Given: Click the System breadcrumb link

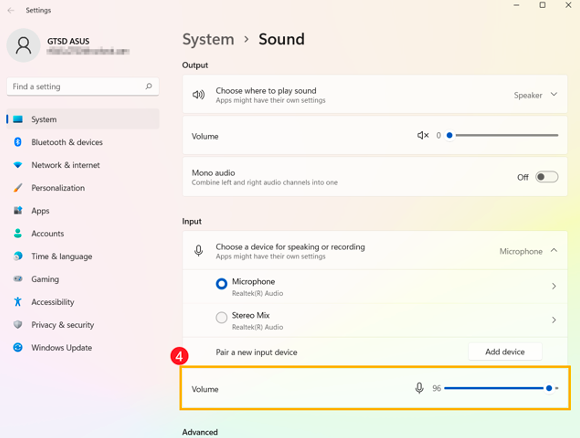Looking at the screenshot, I should coord(208,39).
